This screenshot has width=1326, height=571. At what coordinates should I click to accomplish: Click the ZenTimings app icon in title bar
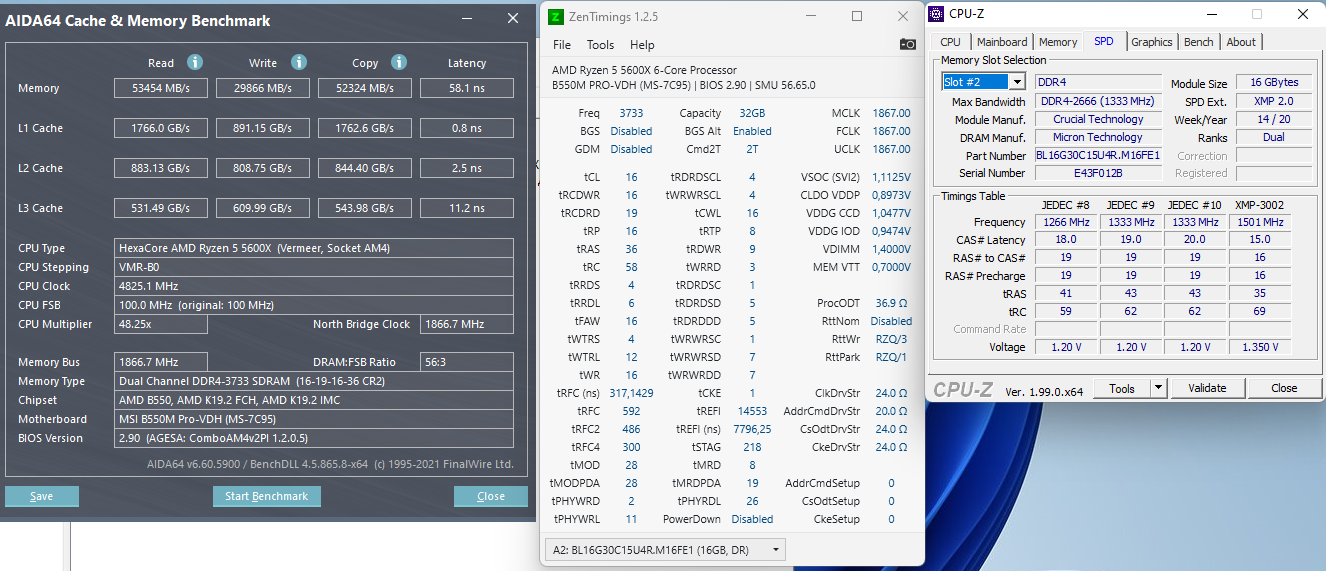tap(557, 17)
